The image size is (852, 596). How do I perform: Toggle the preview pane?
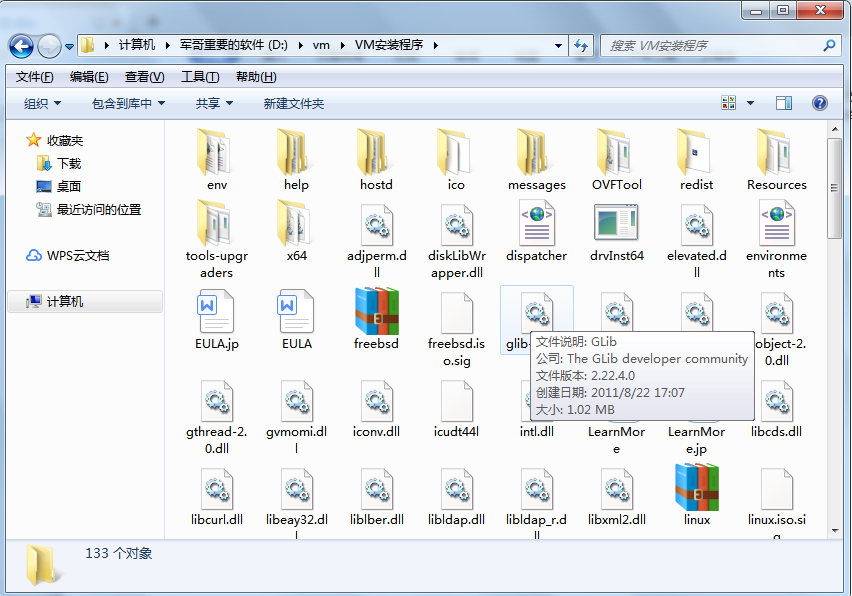click(784, 103)
